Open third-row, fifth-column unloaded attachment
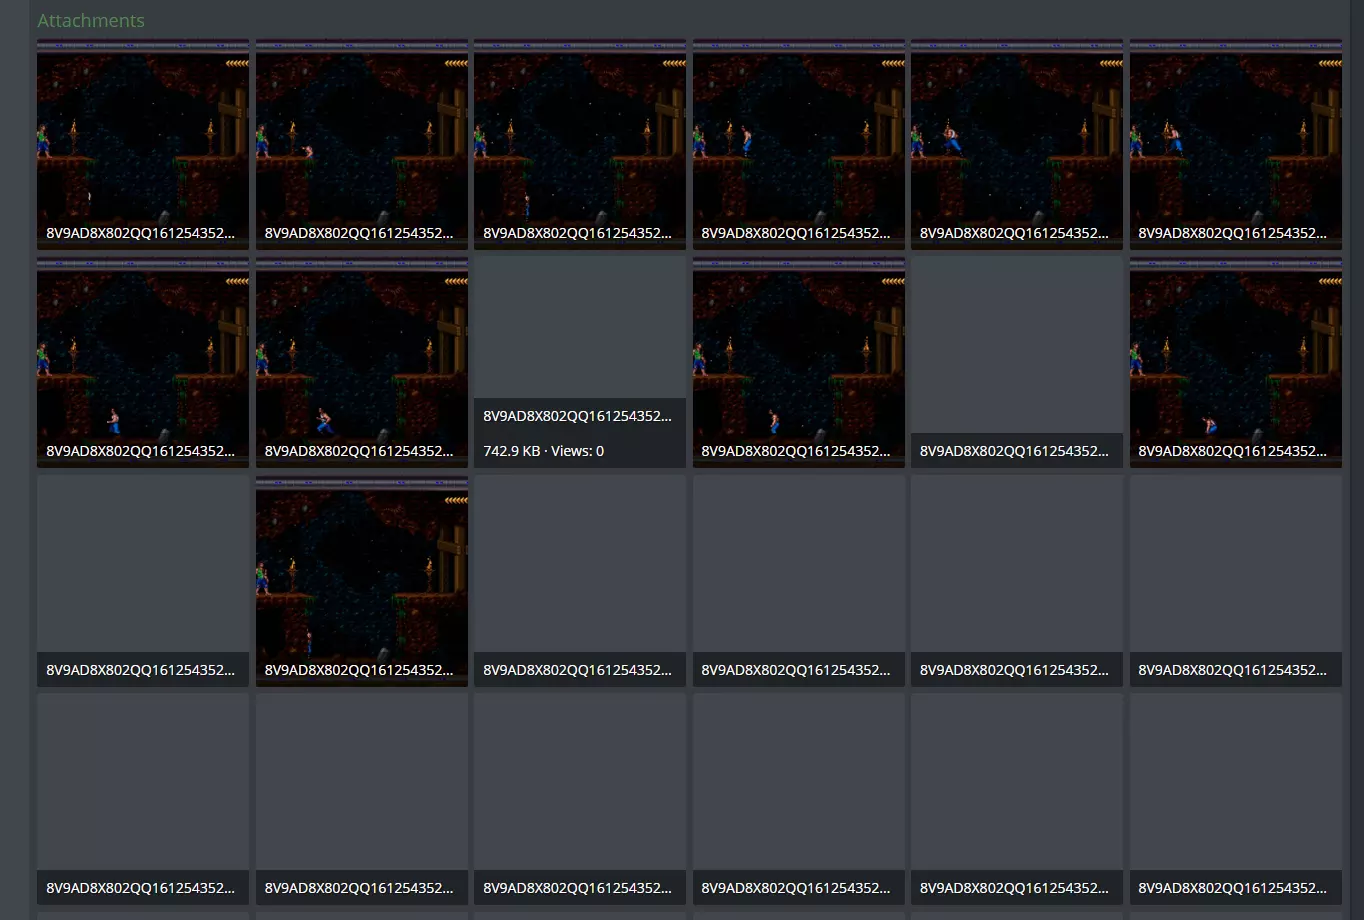 (1017, 581)
